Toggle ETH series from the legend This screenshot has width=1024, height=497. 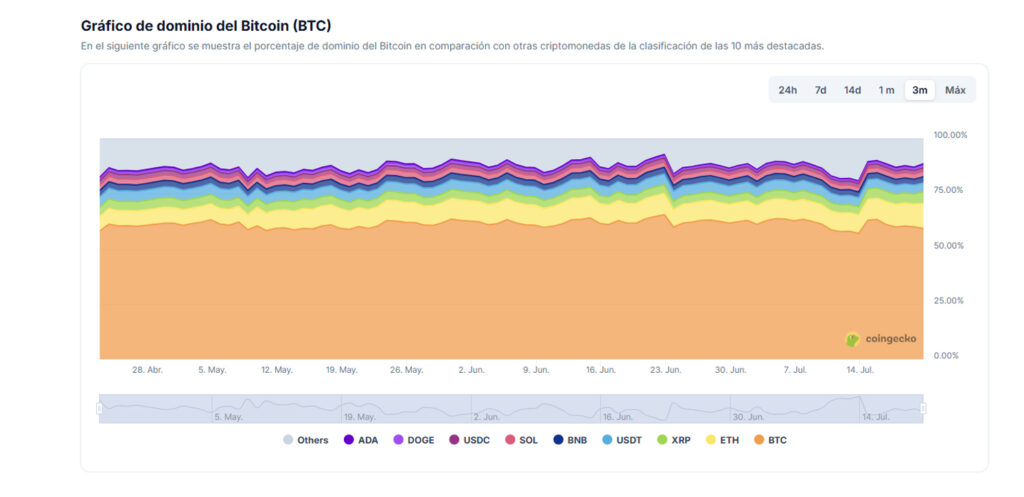tap(723, 440)
